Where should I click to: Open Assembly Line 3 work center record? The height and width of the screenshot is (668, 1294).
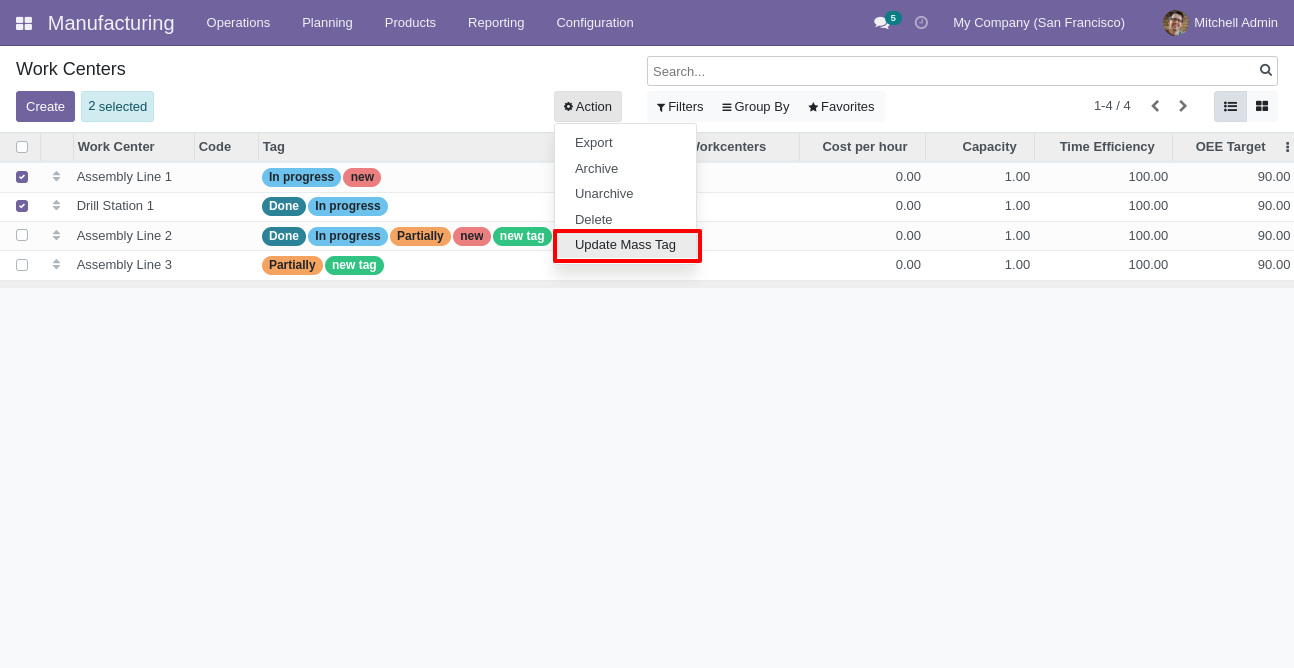pos(124,265)
